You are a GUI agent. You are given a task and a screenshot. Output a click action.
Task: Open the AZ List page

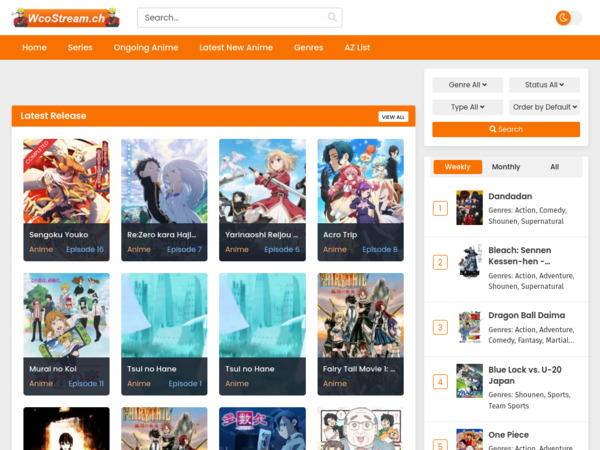[x=357, y=47]
